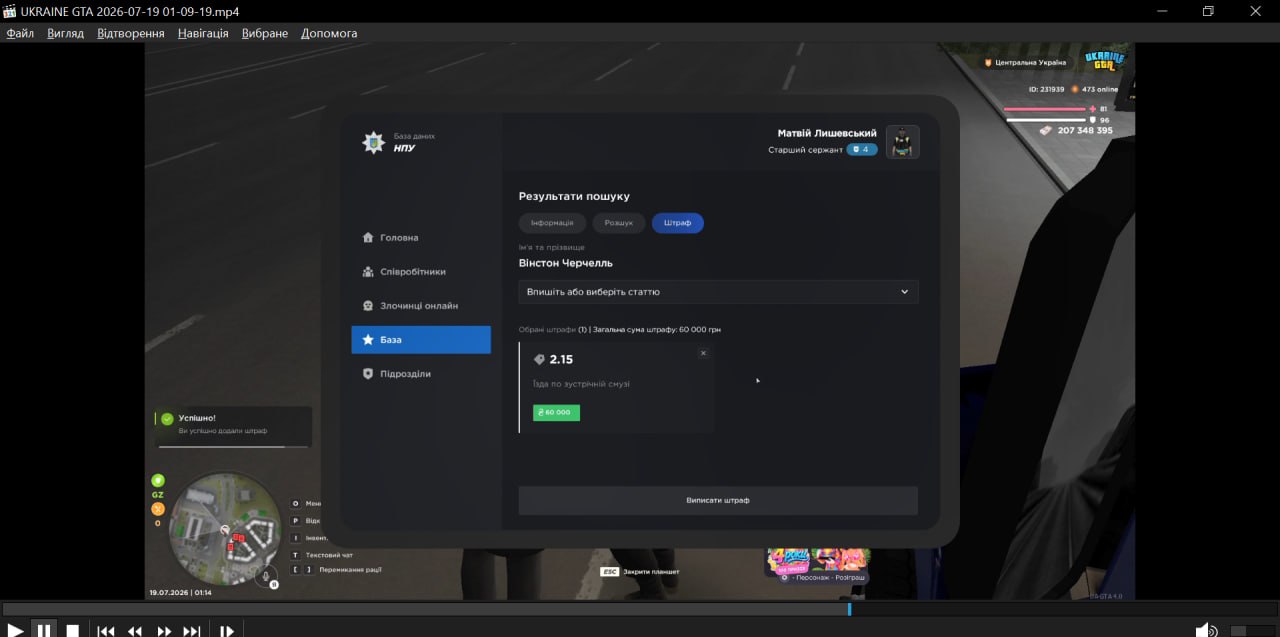Select the Штраф tab
This screenshot has height=637, width=1280.
pos(678,223)
